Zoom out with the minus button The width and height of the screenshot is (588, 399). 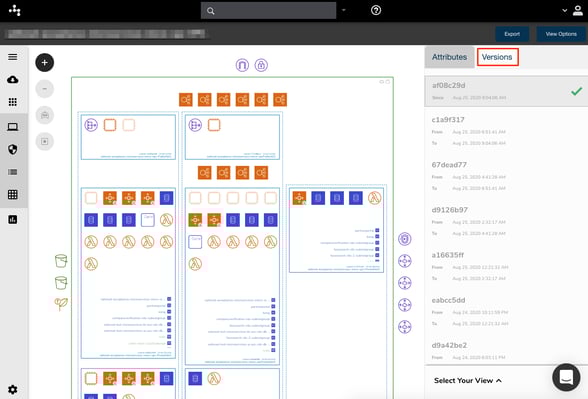[x=45, y=89]
